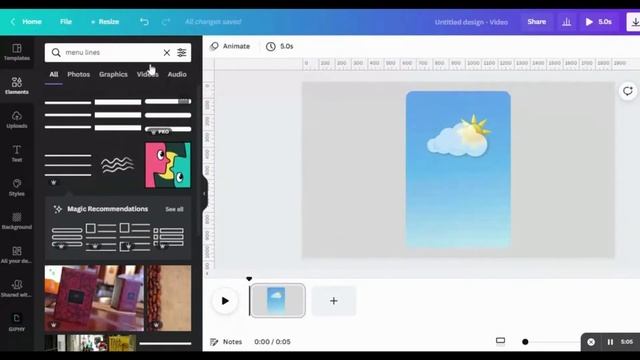The height and width of the screenshot is (360, 640).
Task: Open the Notes panel
Action: click(x=226, y=342)
